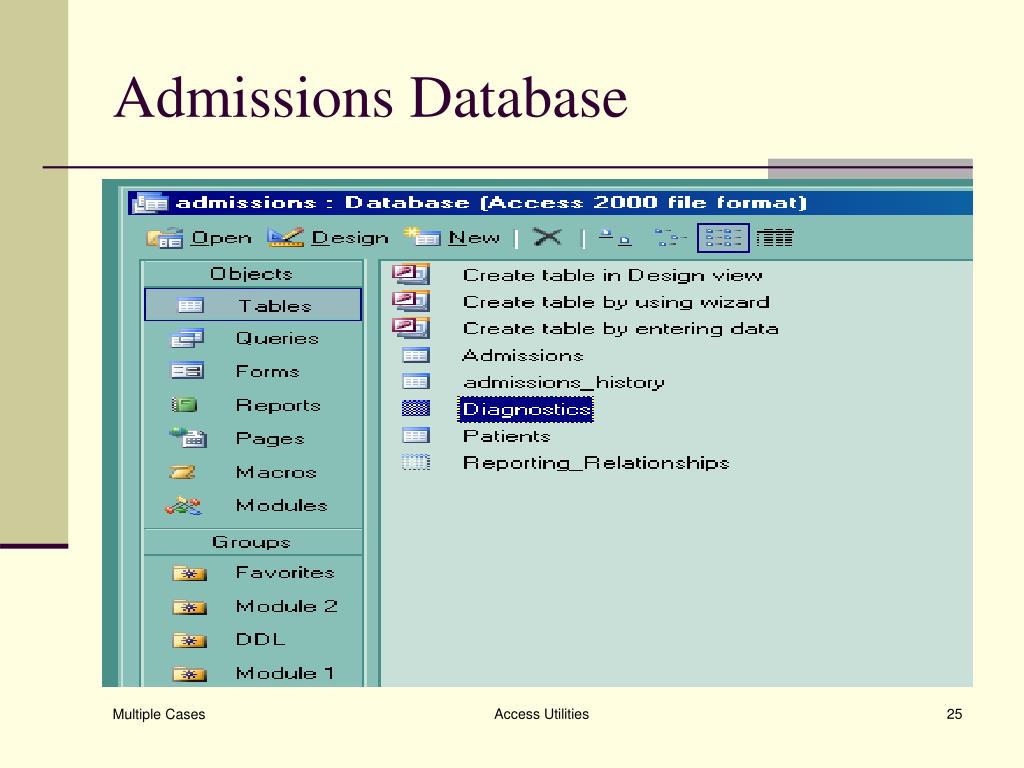Select 'Create table in Design view'
This screenshot has height=768, width=1024.
(x=613, y=276)
